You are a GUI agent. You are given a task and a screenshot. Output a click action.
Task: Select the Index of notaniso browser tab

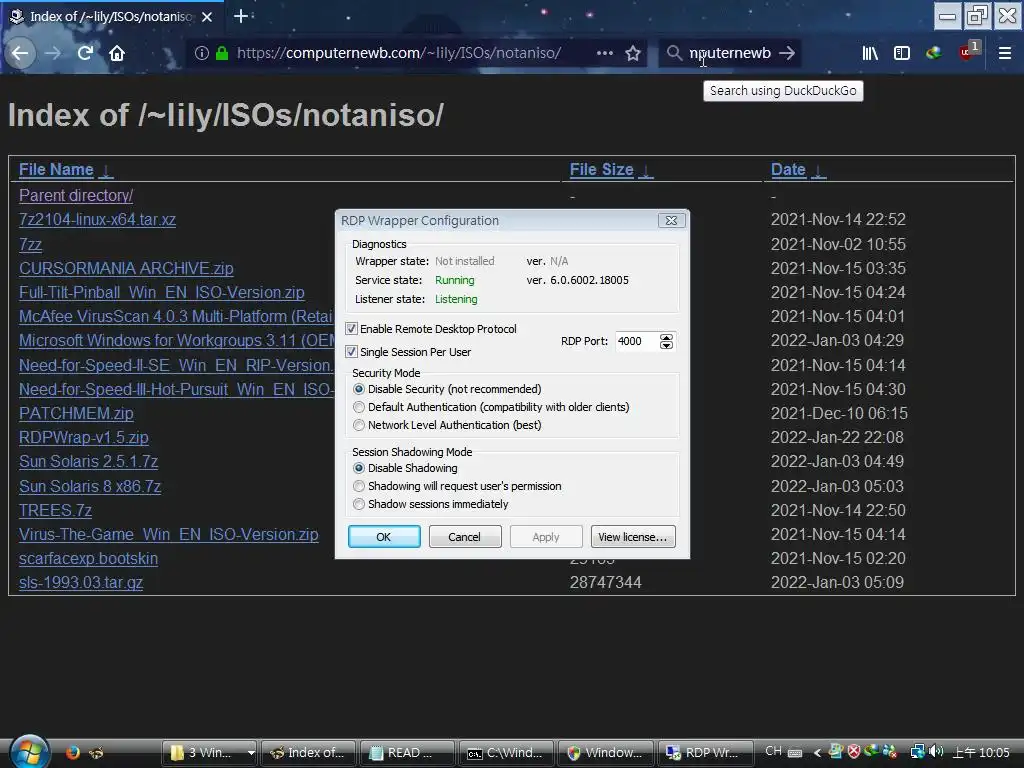111,17
